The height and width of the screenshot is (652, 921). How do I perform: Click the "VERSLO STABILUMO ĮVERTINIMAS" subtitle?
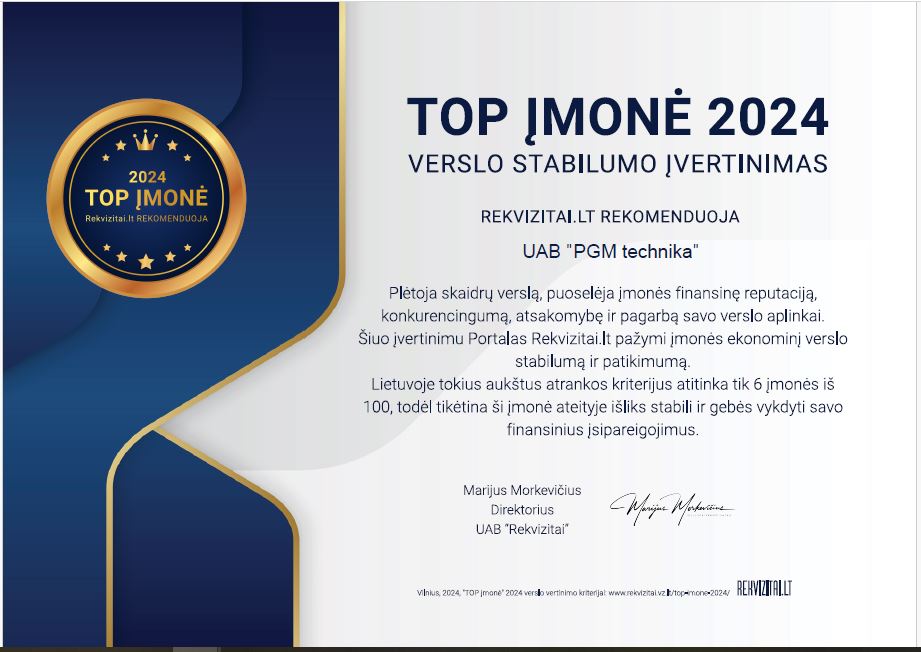[x=617, y=164]
